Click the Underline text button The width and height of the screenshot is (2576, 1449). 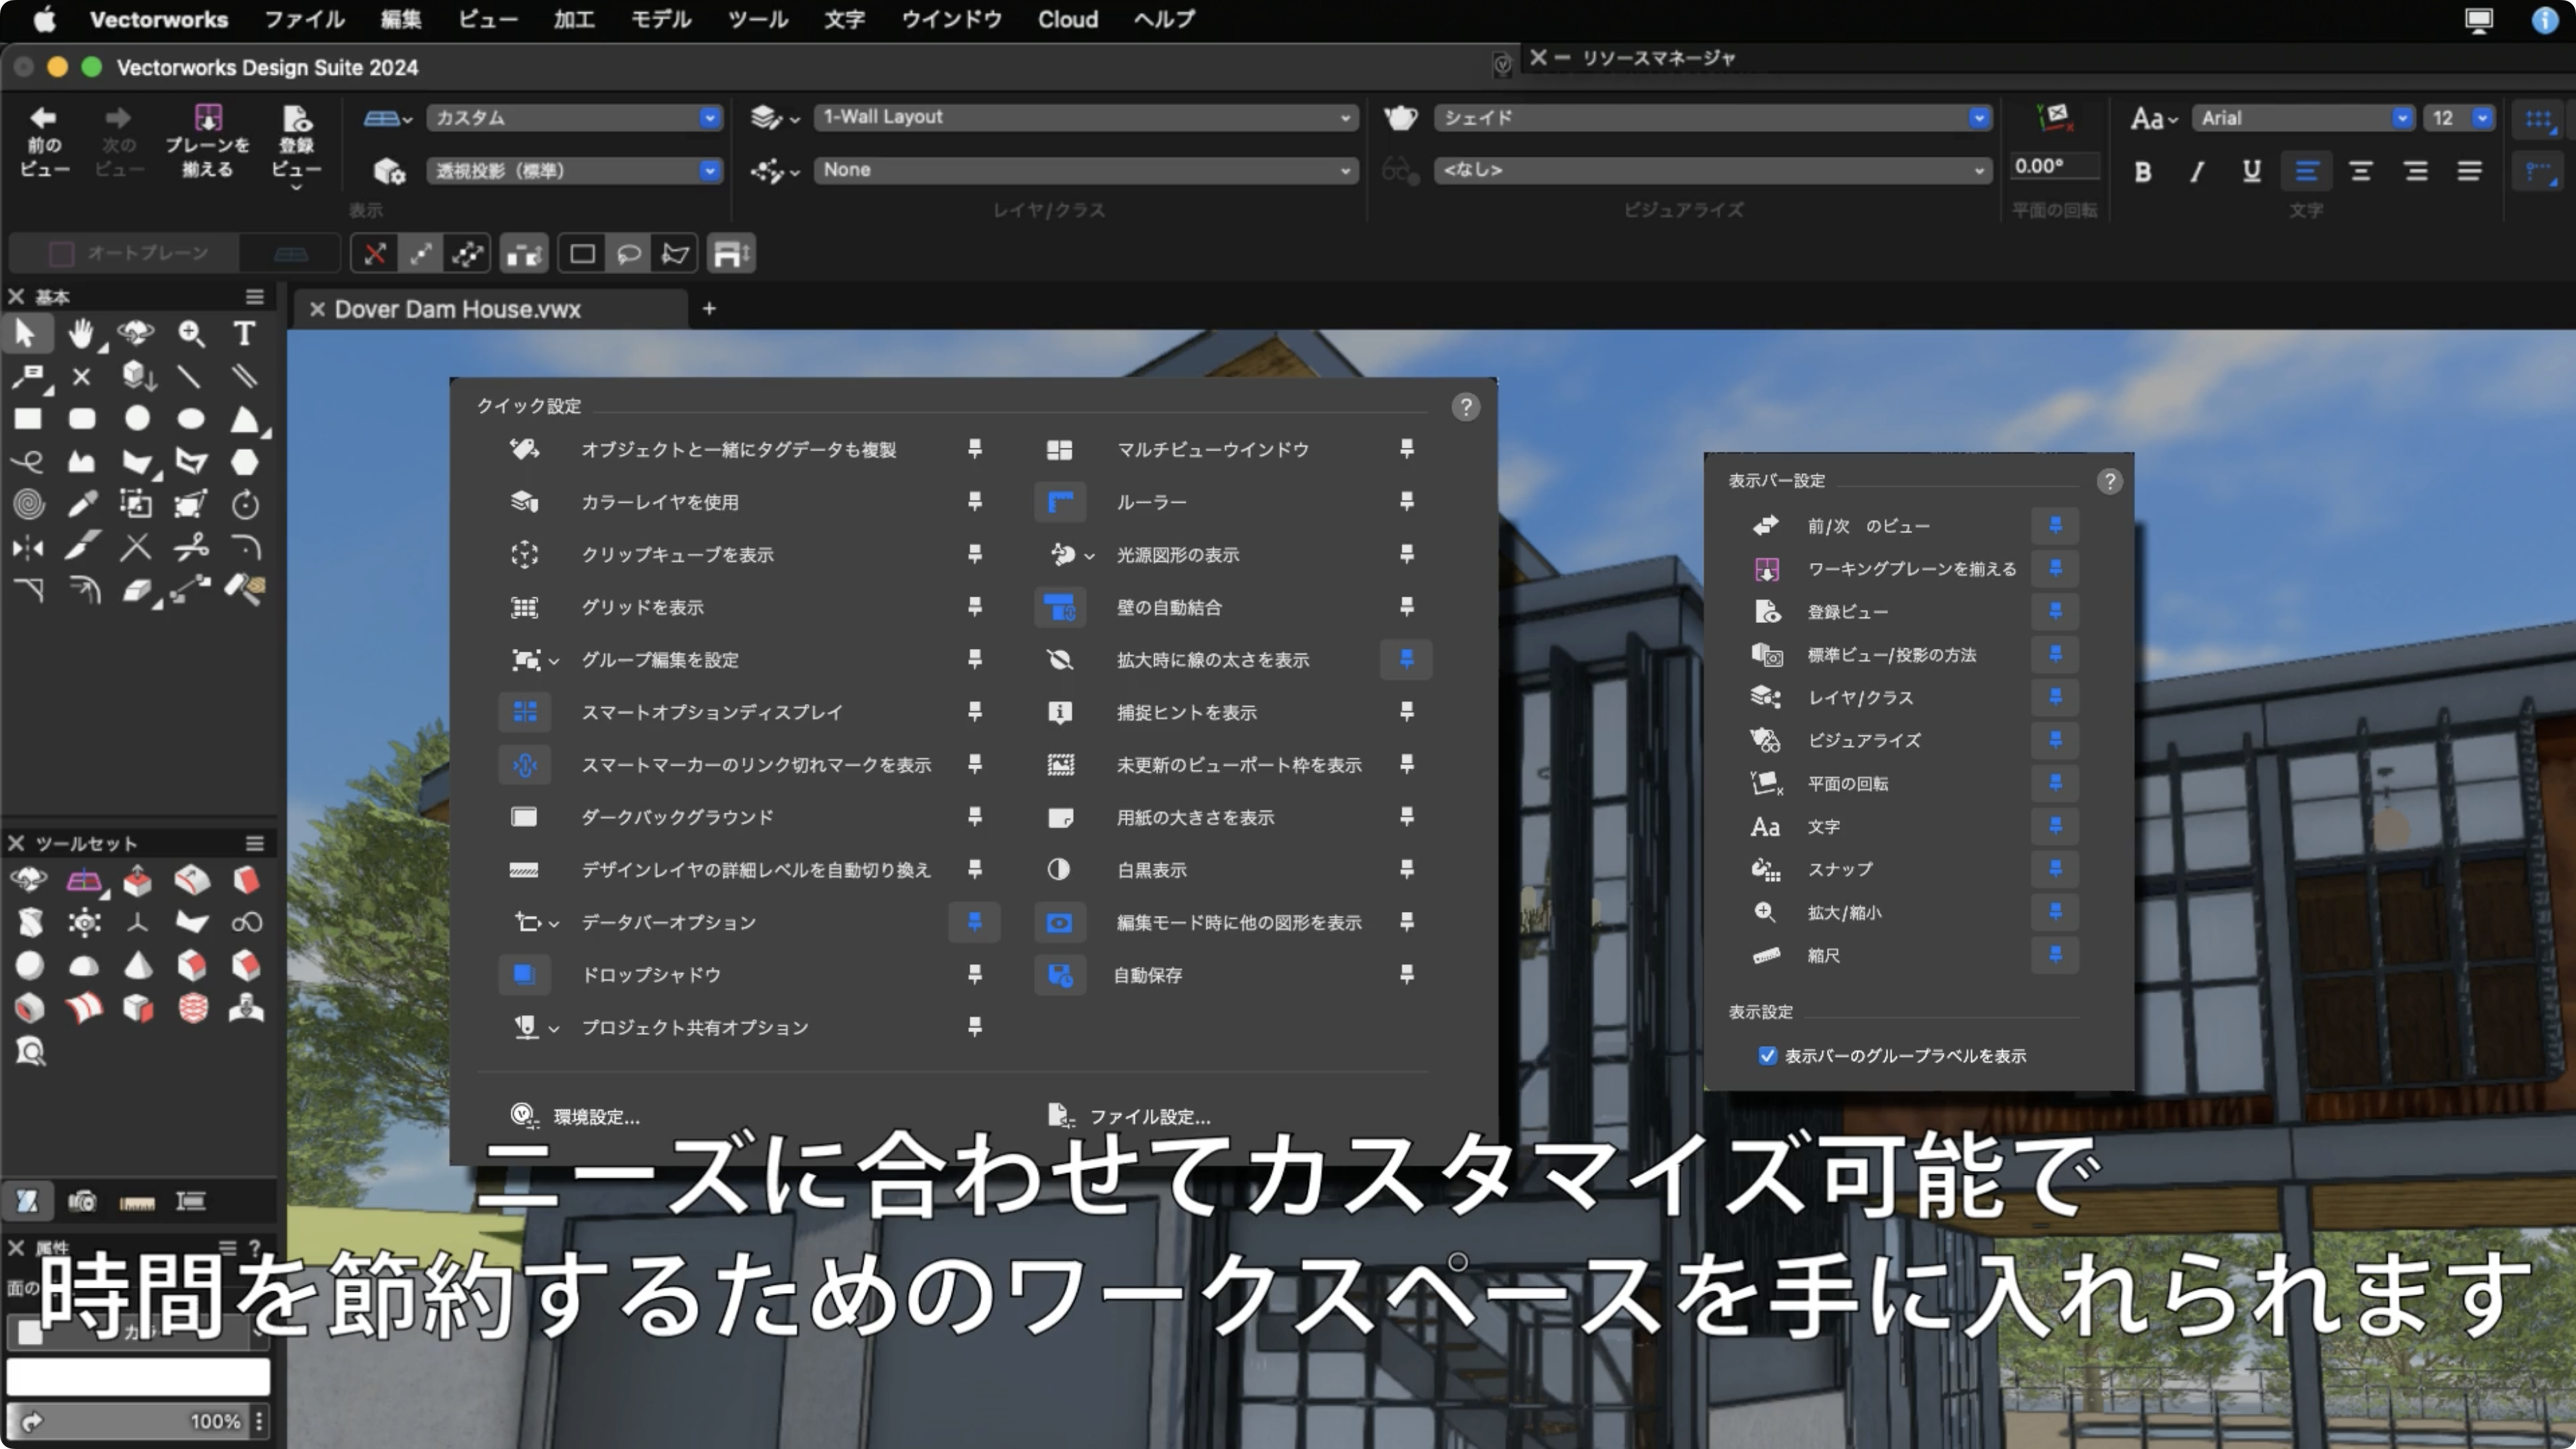pyautogui.click(x=2251, y=172)
